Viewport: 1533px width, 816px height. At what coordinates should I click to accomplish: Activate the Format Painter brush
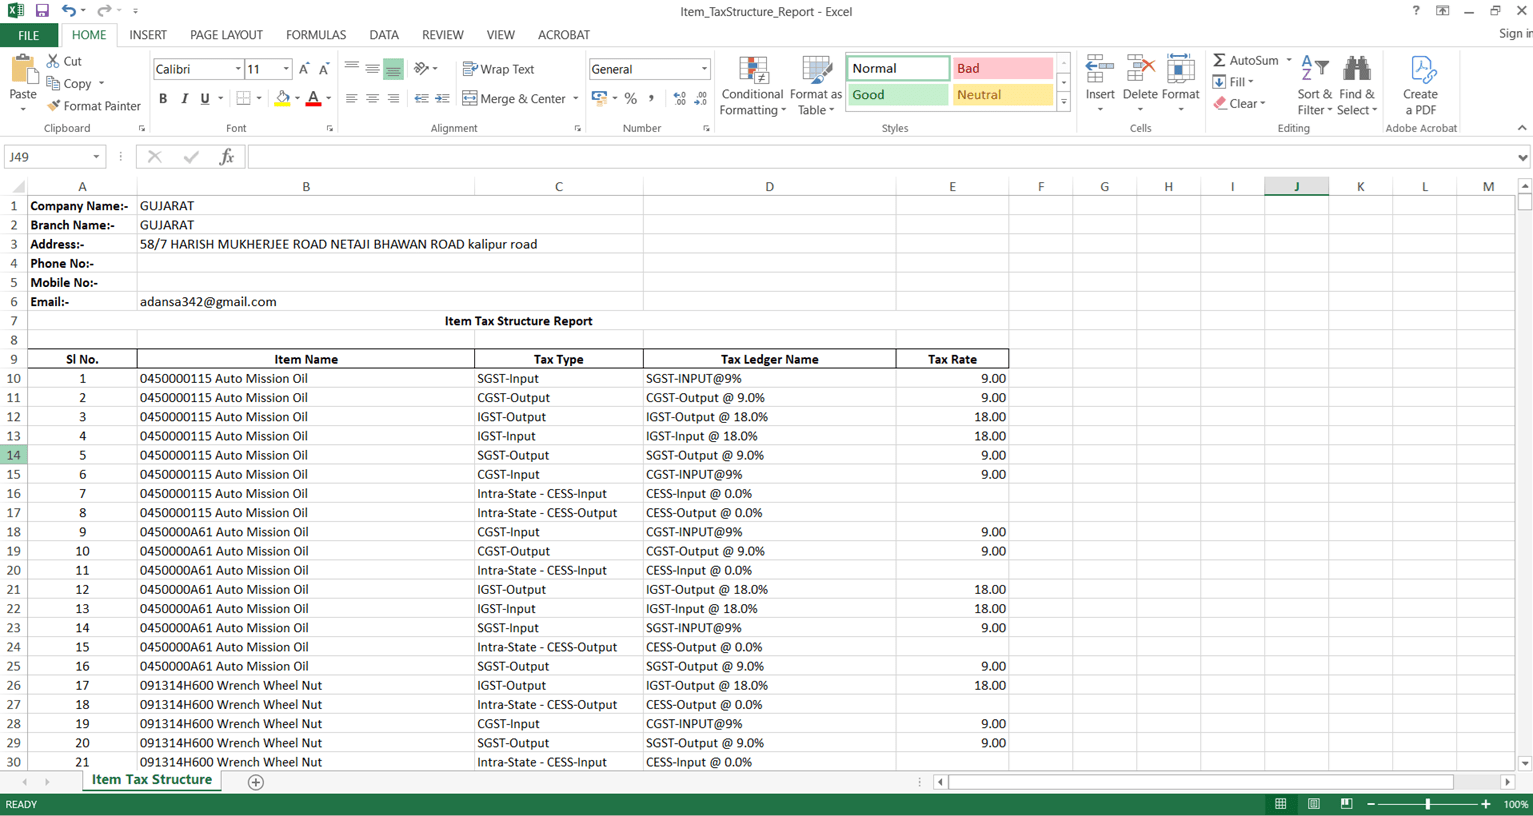[94, 106]
